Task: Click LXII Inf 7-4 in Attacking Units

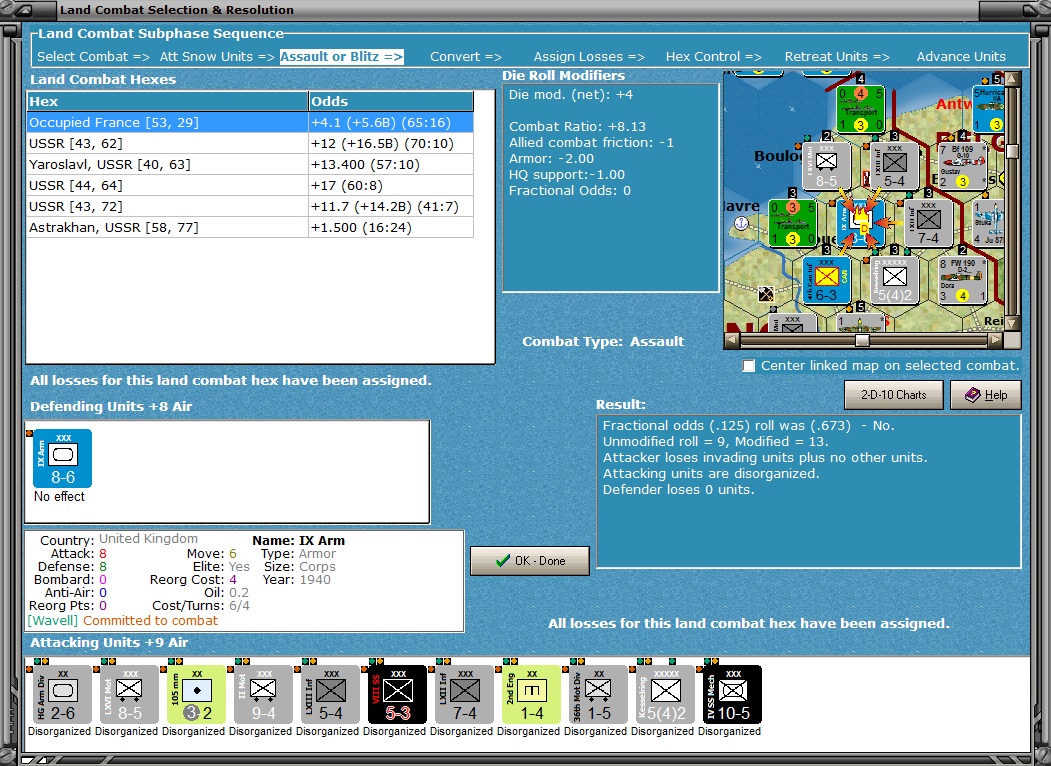Action: 465,694
